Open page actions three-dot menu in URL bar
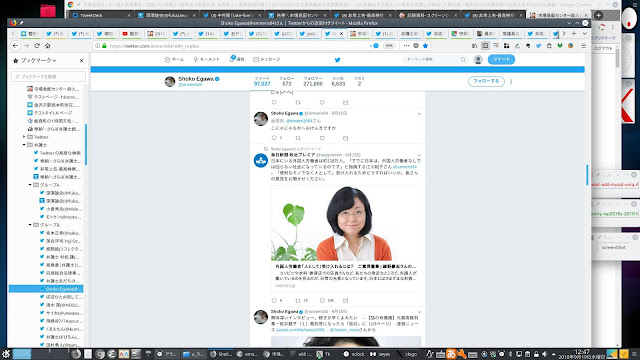Image resolution: width=640 pixels, height=360 pixels. coord(406,46)
